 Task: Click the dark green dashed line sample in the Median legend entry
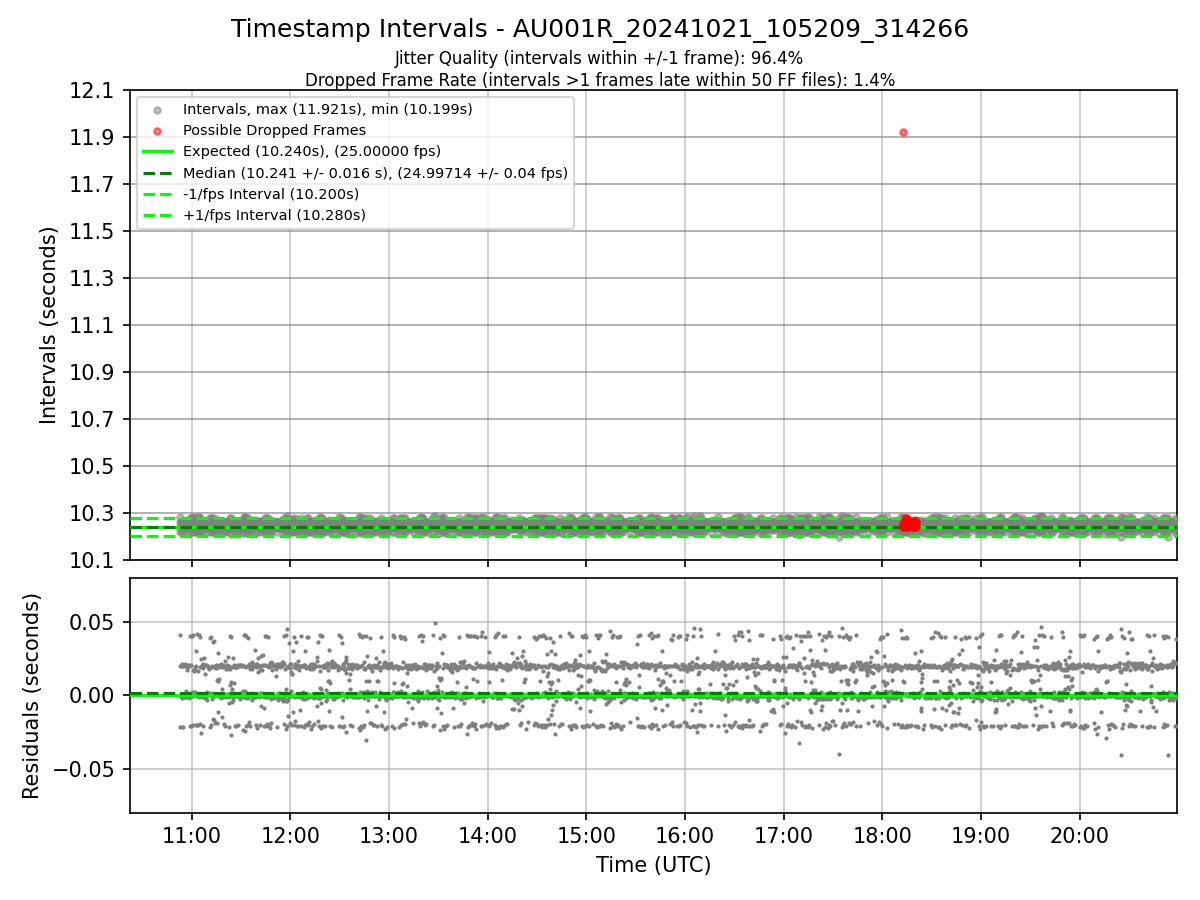tap(157, 173)
